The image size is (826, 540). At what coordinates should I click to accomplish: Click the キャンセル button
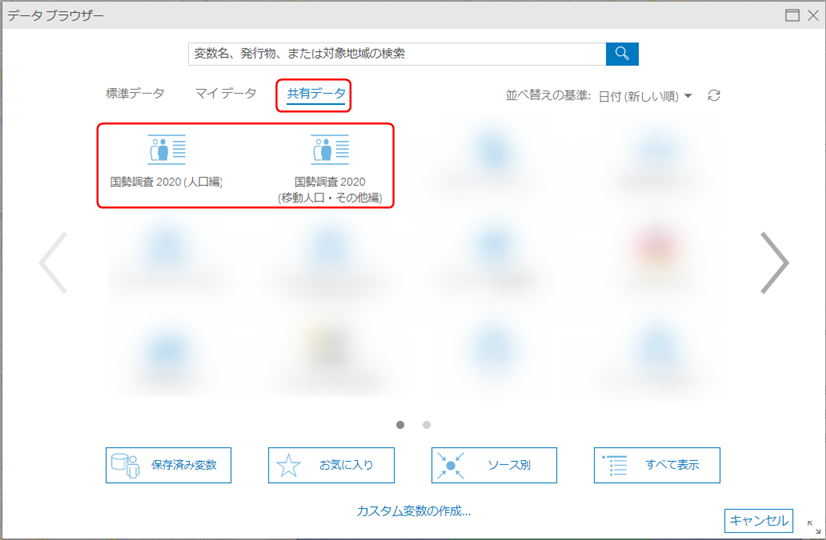coord(759,521)
